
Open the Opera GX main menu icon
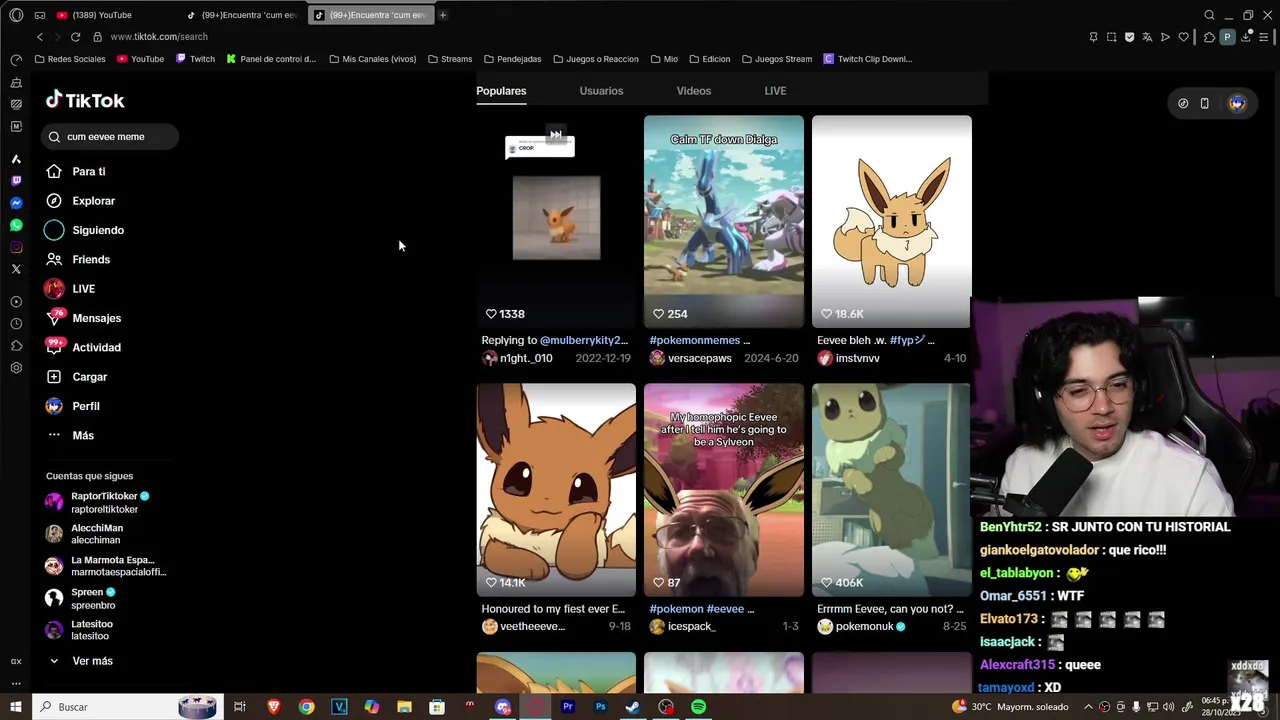[x=16, y=15]
